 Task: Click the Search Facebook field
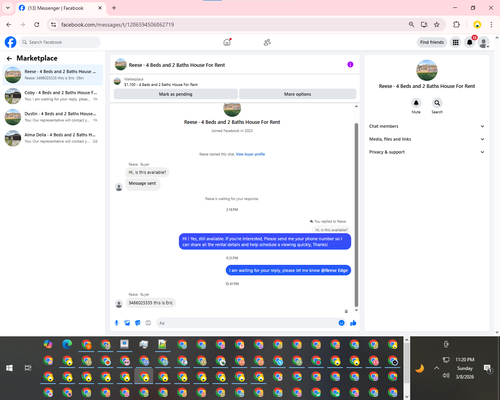[60, 42]
